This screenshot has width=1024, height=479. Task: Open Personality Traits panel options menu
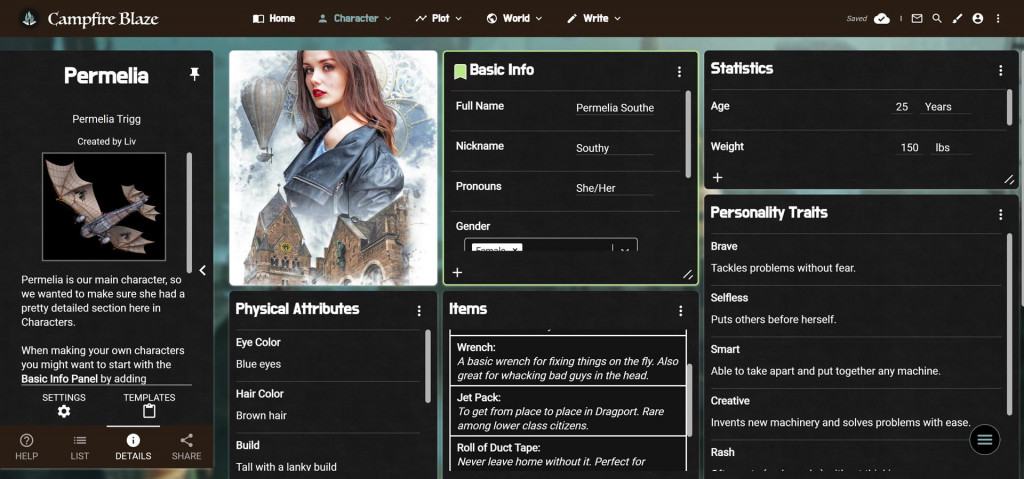point(1000,214)
